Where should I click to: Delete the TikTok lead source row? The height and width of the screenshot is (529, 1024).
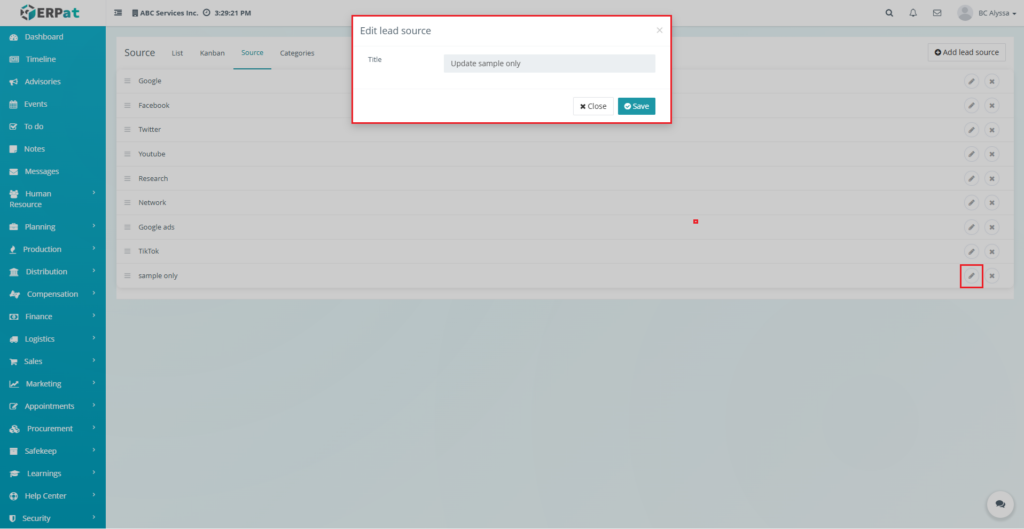click(x=992, y=252)
